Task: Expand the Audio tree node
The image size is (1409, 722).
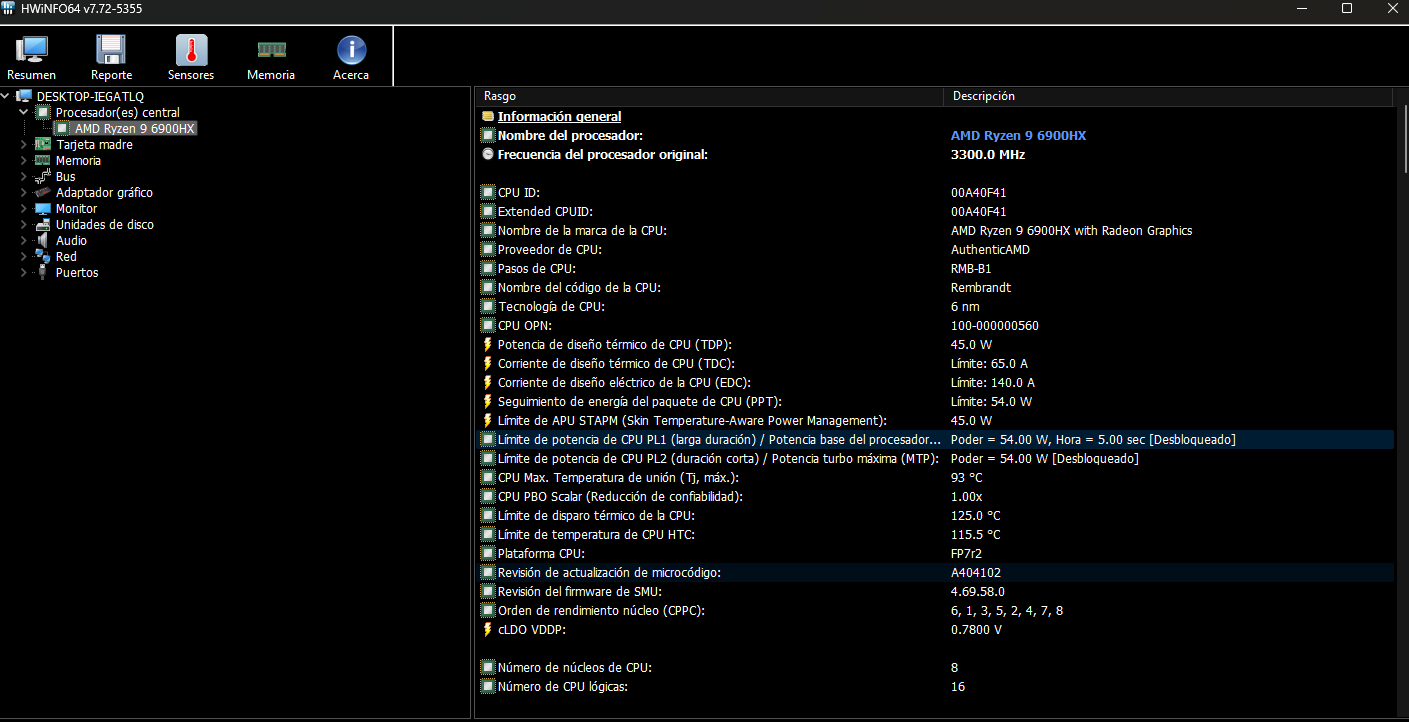Action: pyautogui.click(x=24, y=240)
